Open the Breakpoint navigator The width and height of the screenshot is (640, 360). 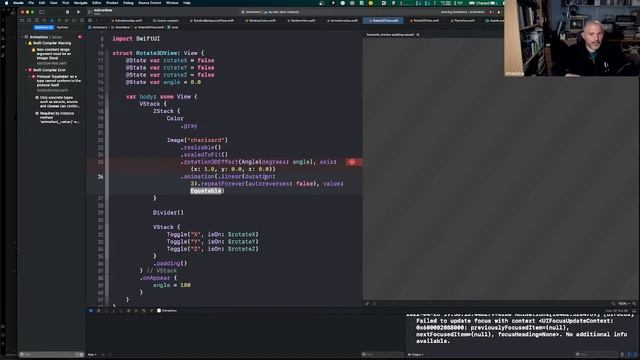click(74, 20)
